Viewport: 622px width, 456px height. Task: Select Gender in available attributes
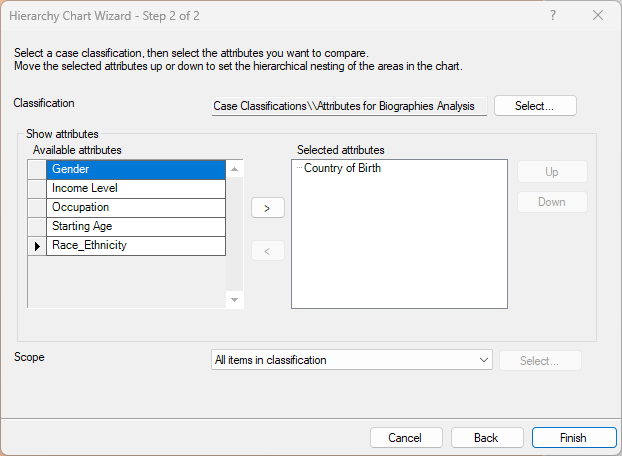pyautogui.click(x=136, y=169)
